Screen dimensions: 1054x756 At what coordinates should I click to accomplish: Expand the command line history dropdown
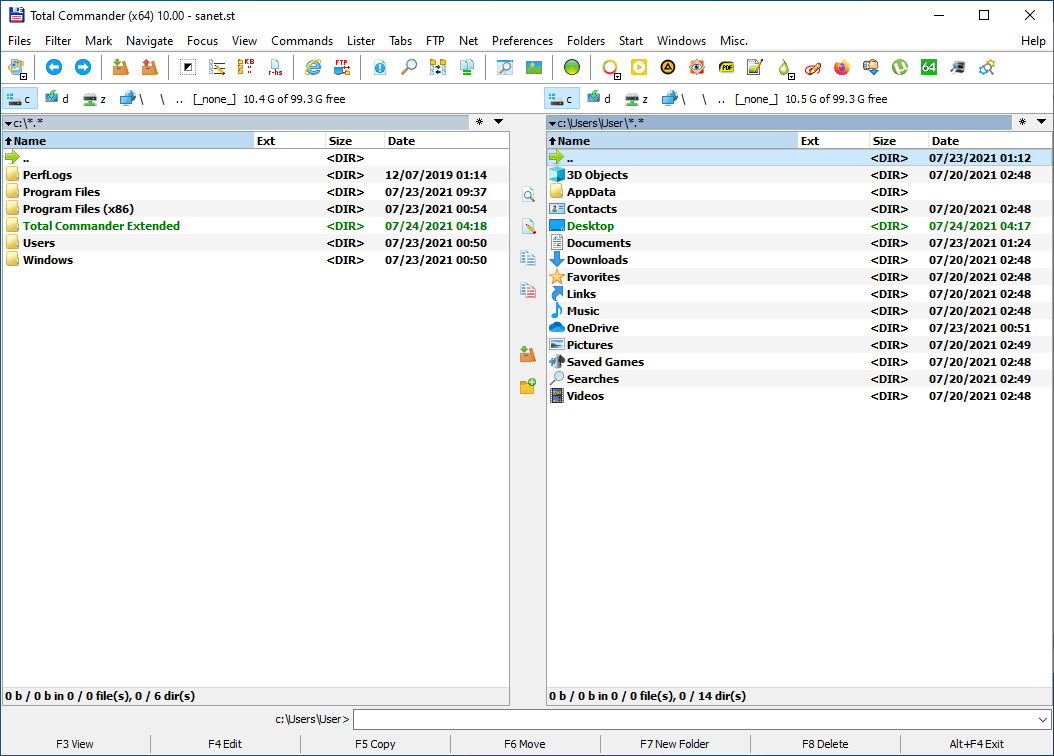click(x=1042, y=719)
